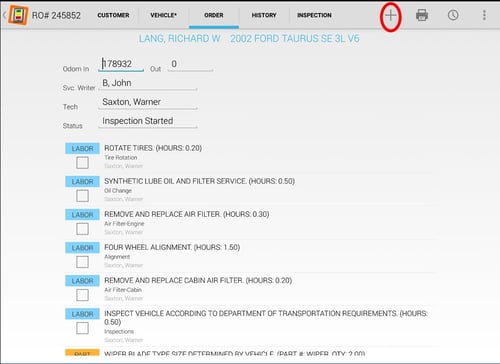This screenshot has width=500, height=364.
Task: Switch to the Inspection tab
Action: point(314,15)
